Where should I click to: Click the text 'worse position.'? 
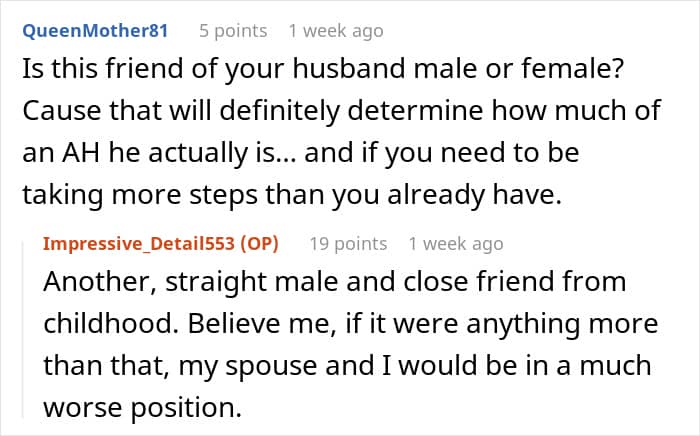click(143, 408)
